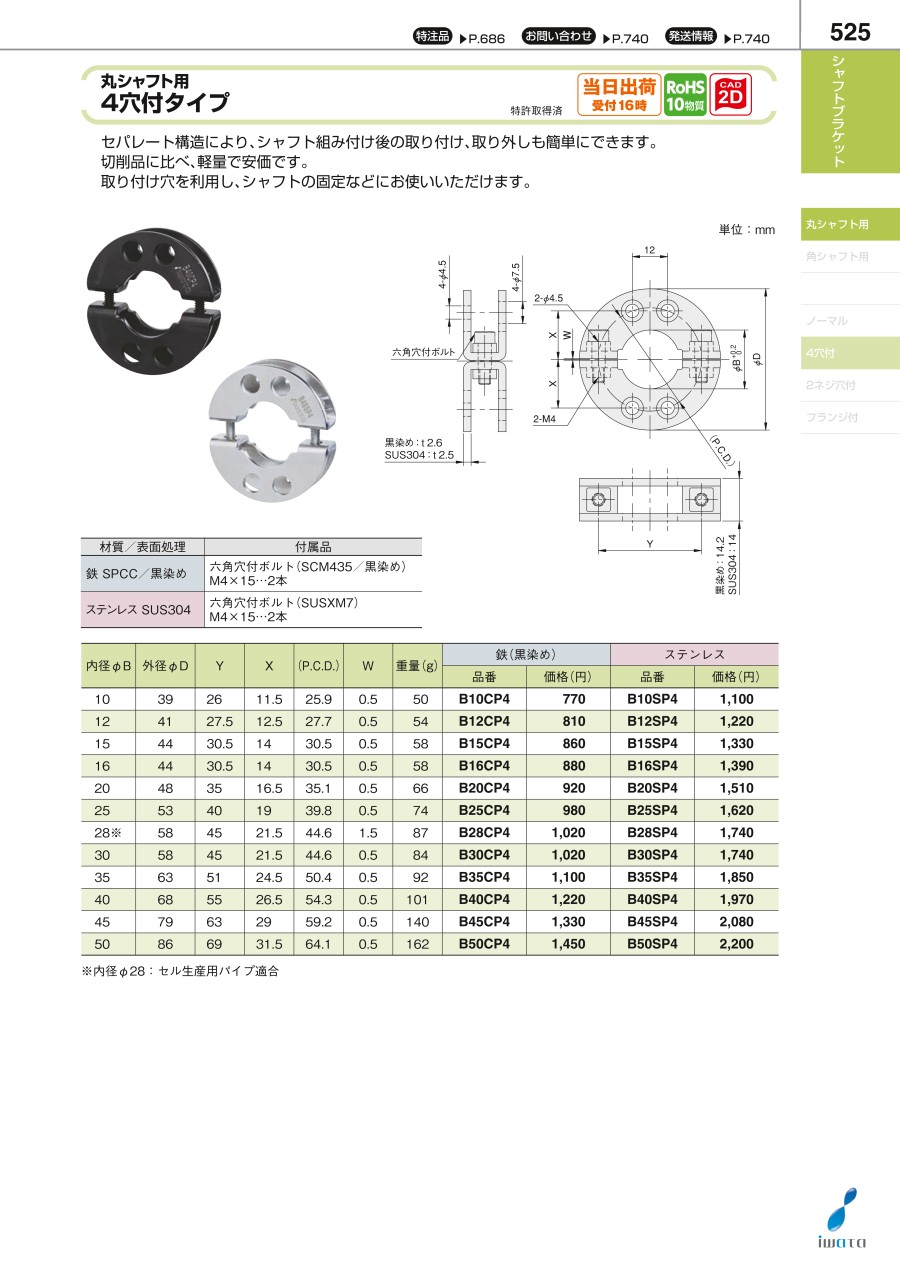Switch to the 2ネジ穴付 side tab
The width and height of the screenshot is (900, 1272).
click(x=850, y=385)
